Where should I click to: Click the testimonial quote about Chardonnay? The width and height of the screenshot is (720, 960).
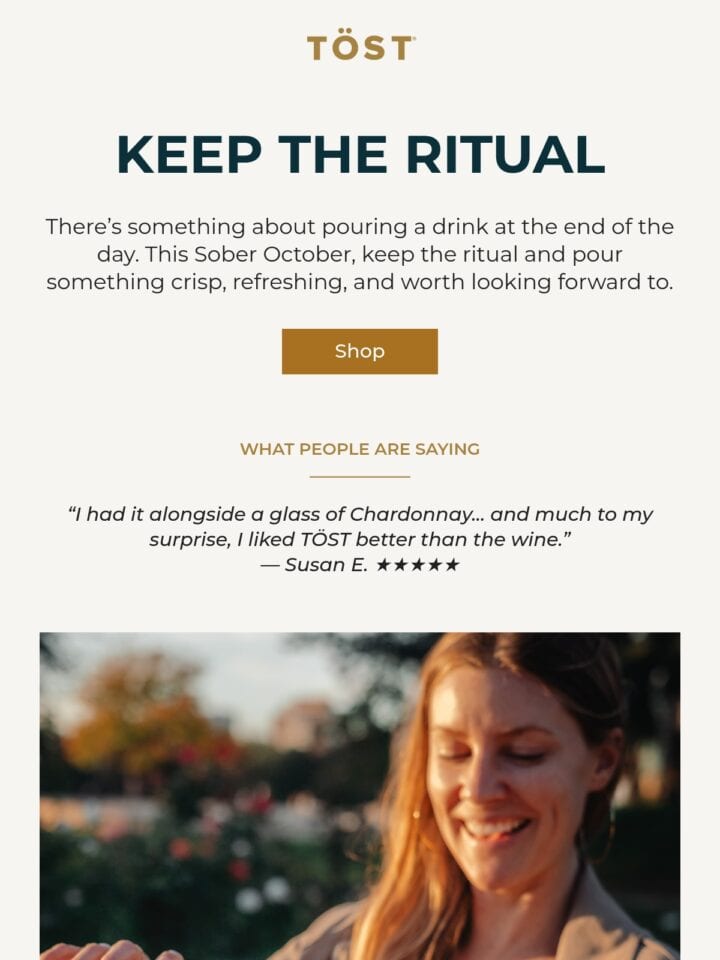(360, 527)
